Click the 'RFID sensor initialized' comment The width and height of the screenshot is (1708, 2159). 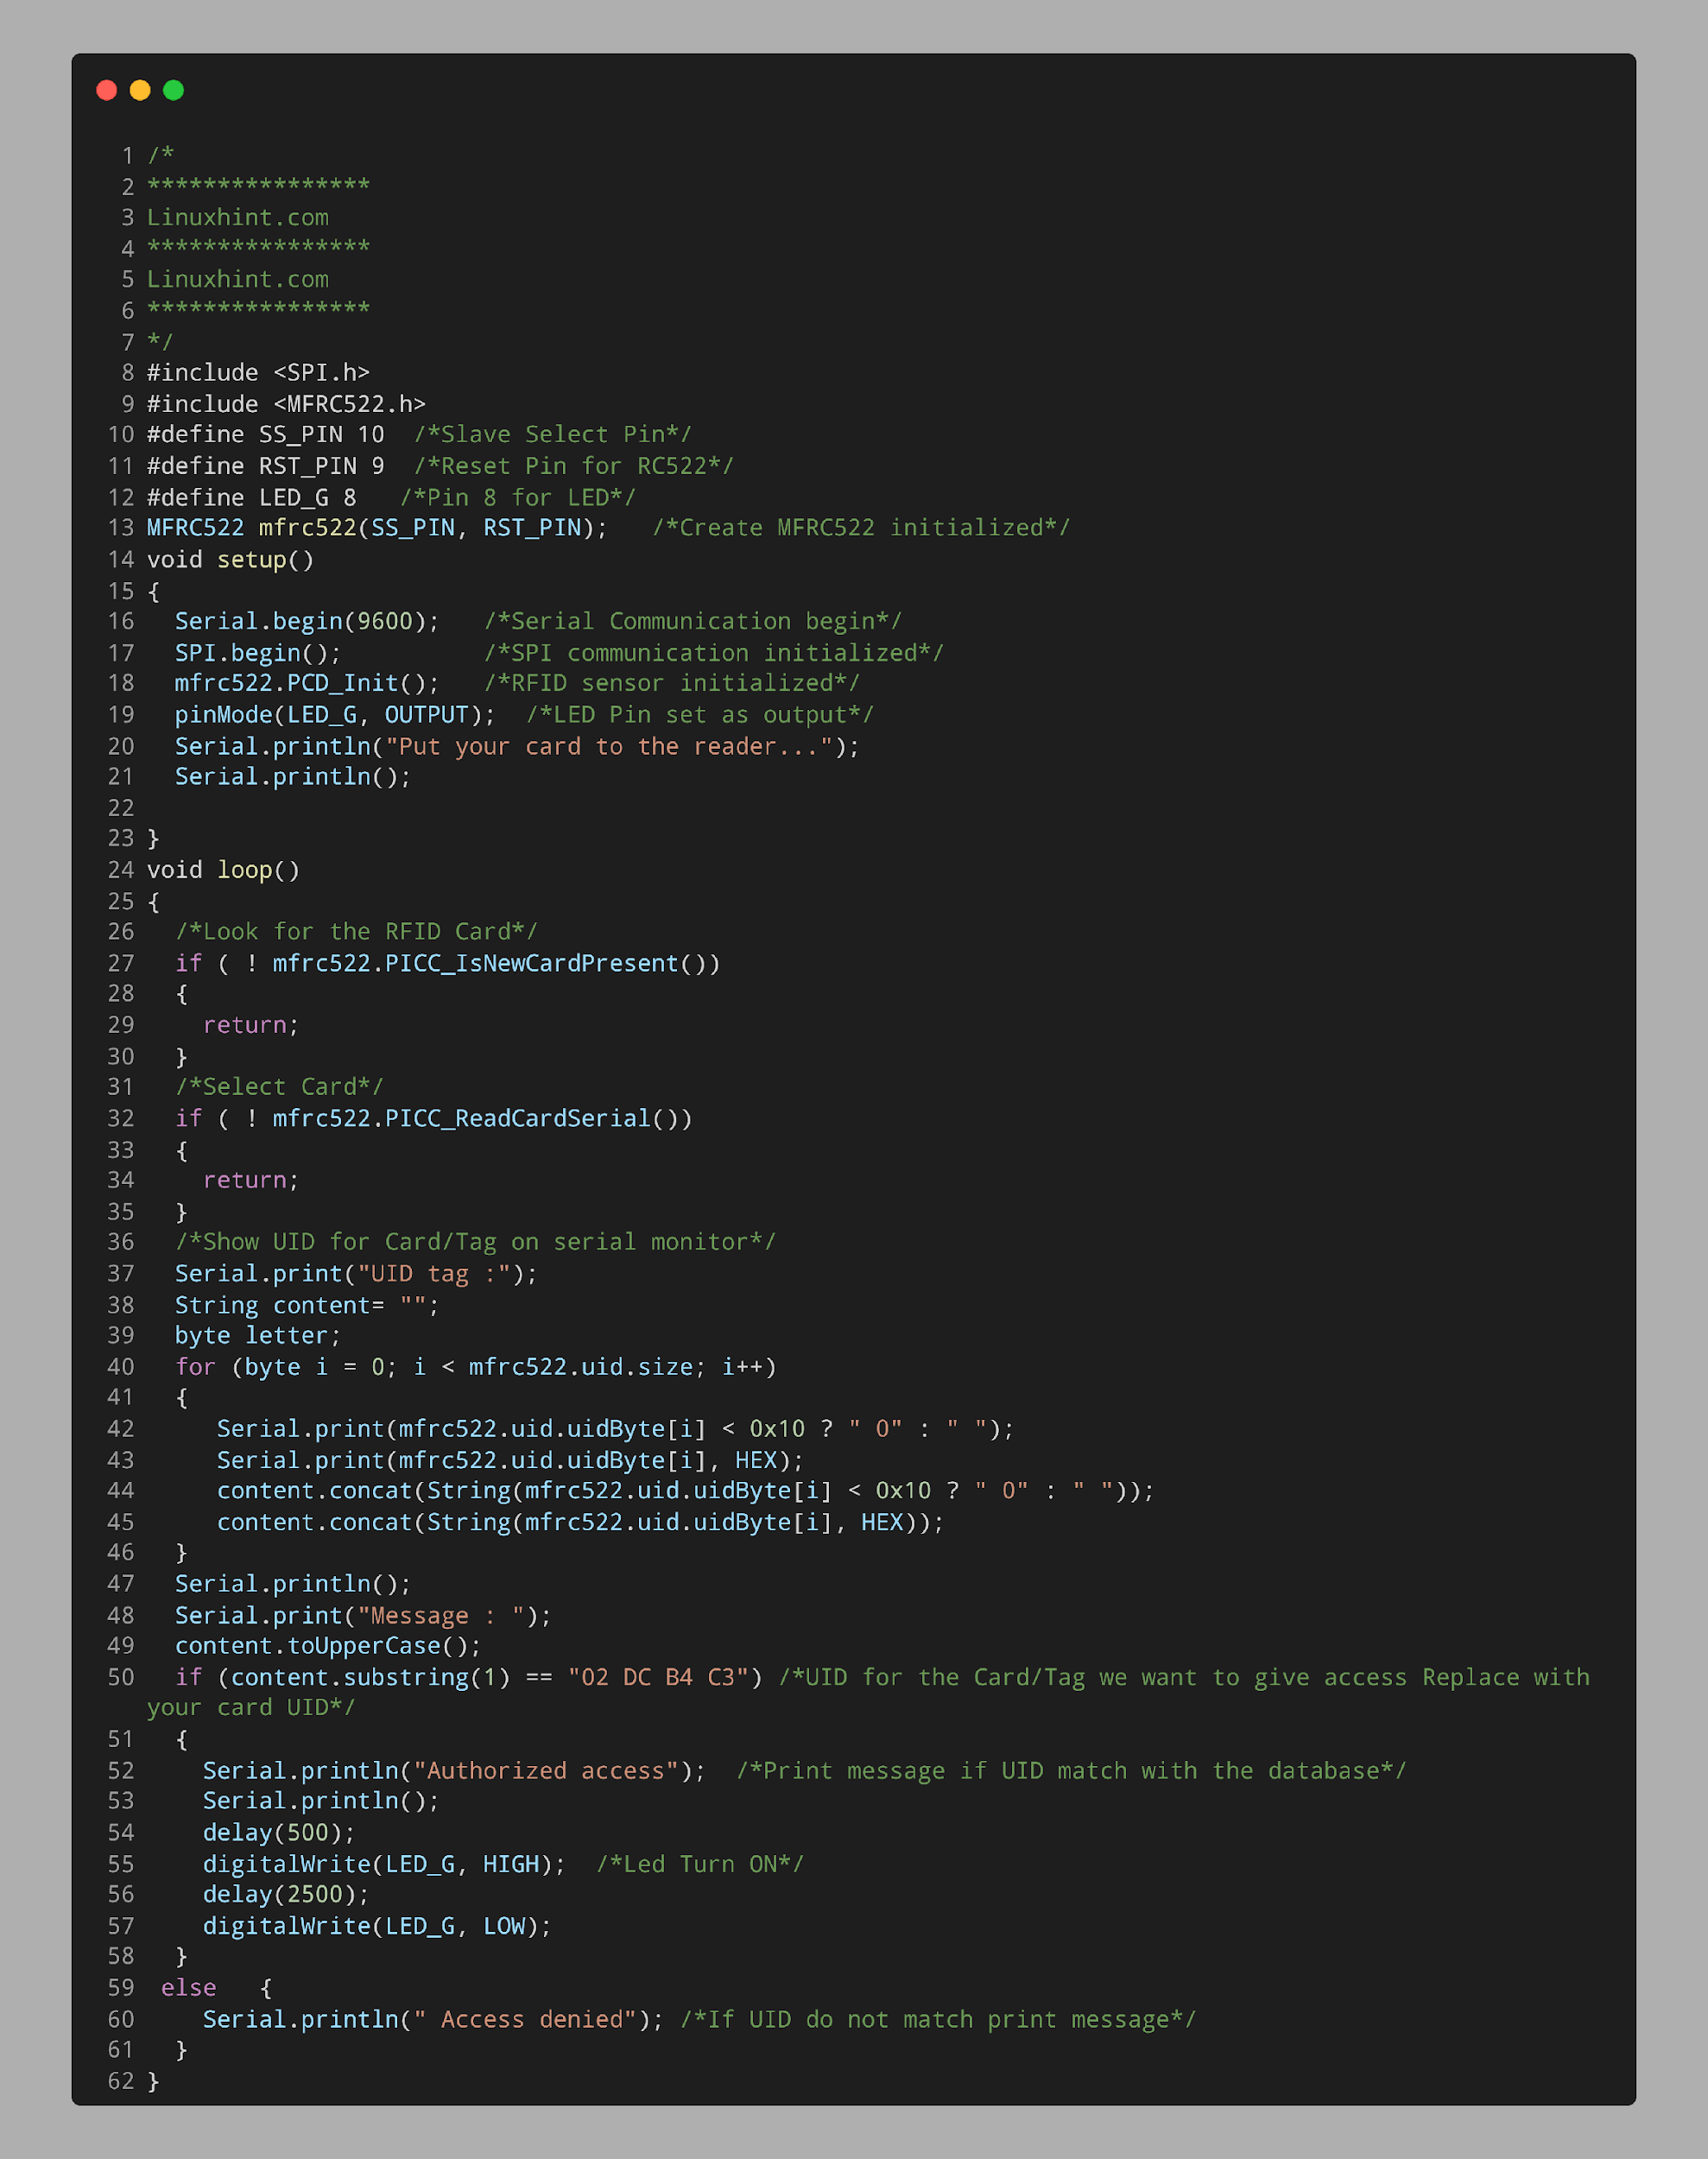[672, 683]
